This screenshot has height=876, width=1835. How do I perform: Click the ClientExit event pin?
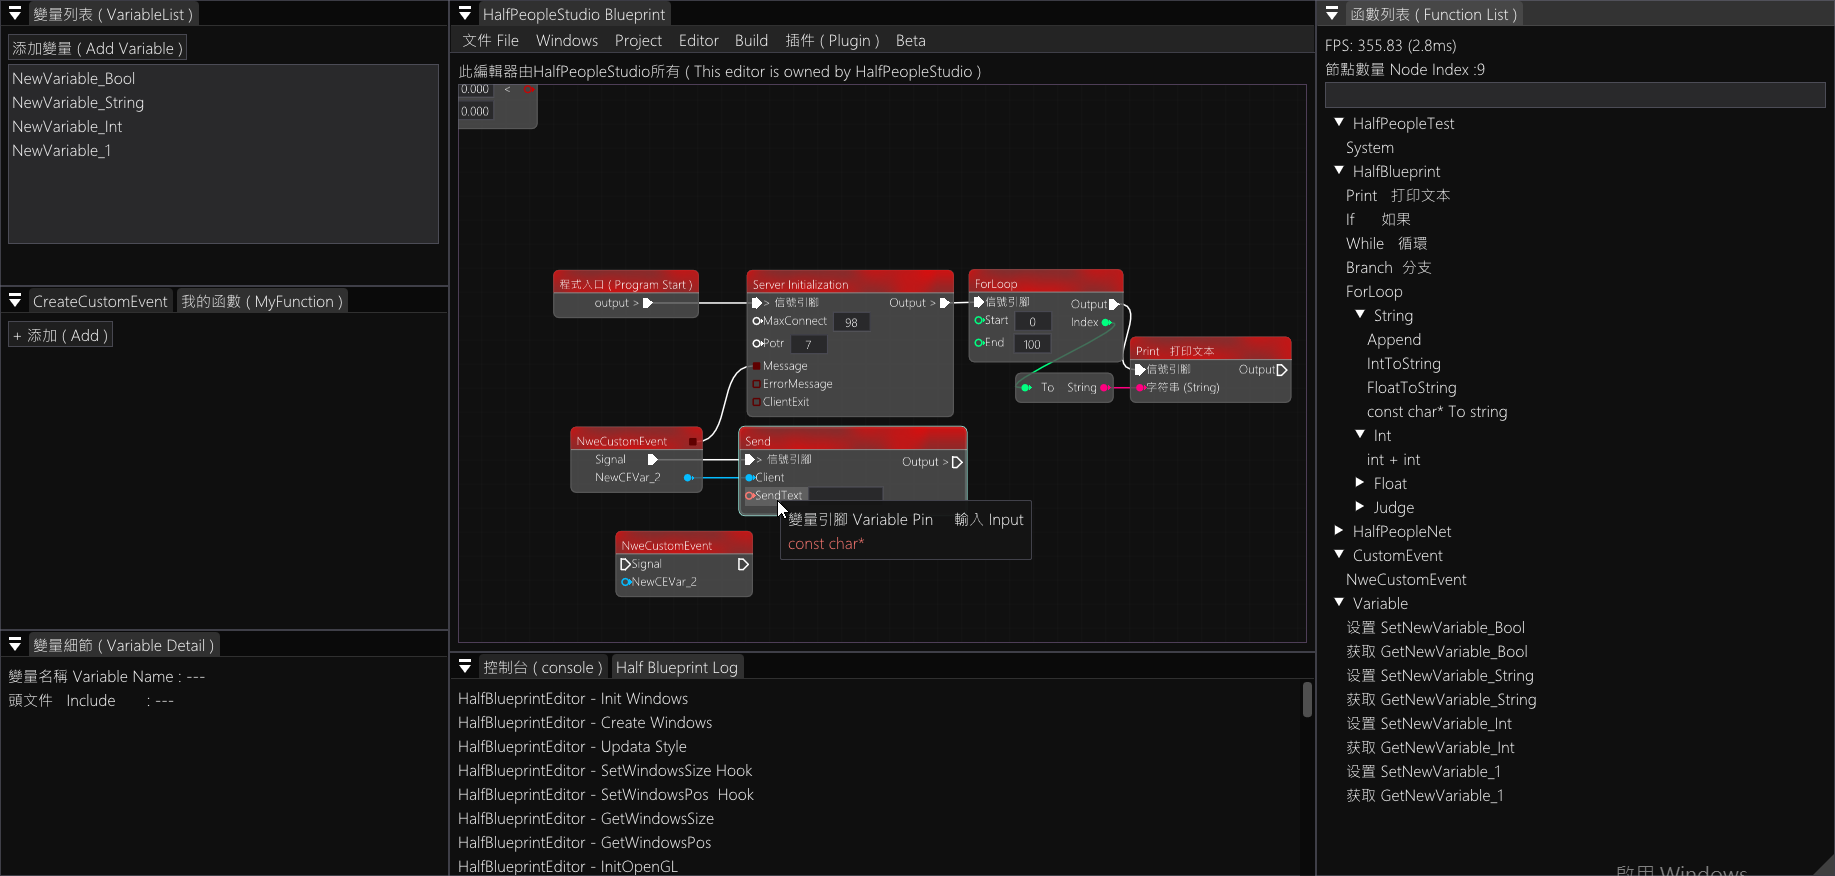(757, 402)
